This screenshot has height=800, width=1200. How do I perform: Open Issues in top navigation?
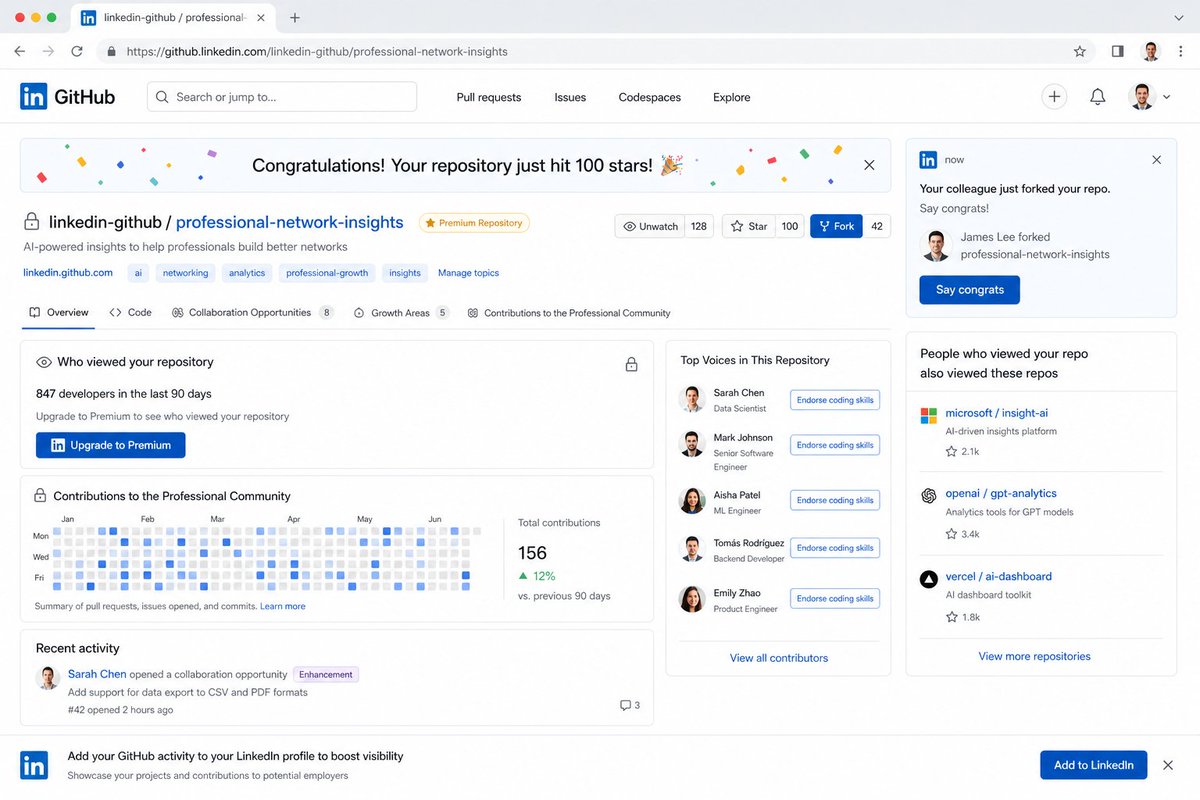[x=570, y=97]
